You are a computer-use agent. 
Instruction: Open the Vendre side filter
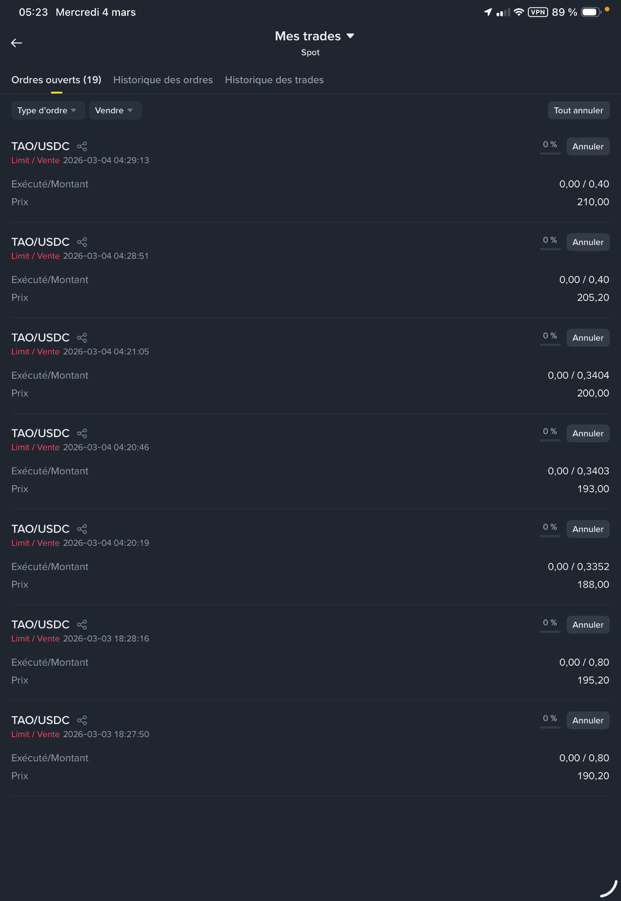pos(114,111)
